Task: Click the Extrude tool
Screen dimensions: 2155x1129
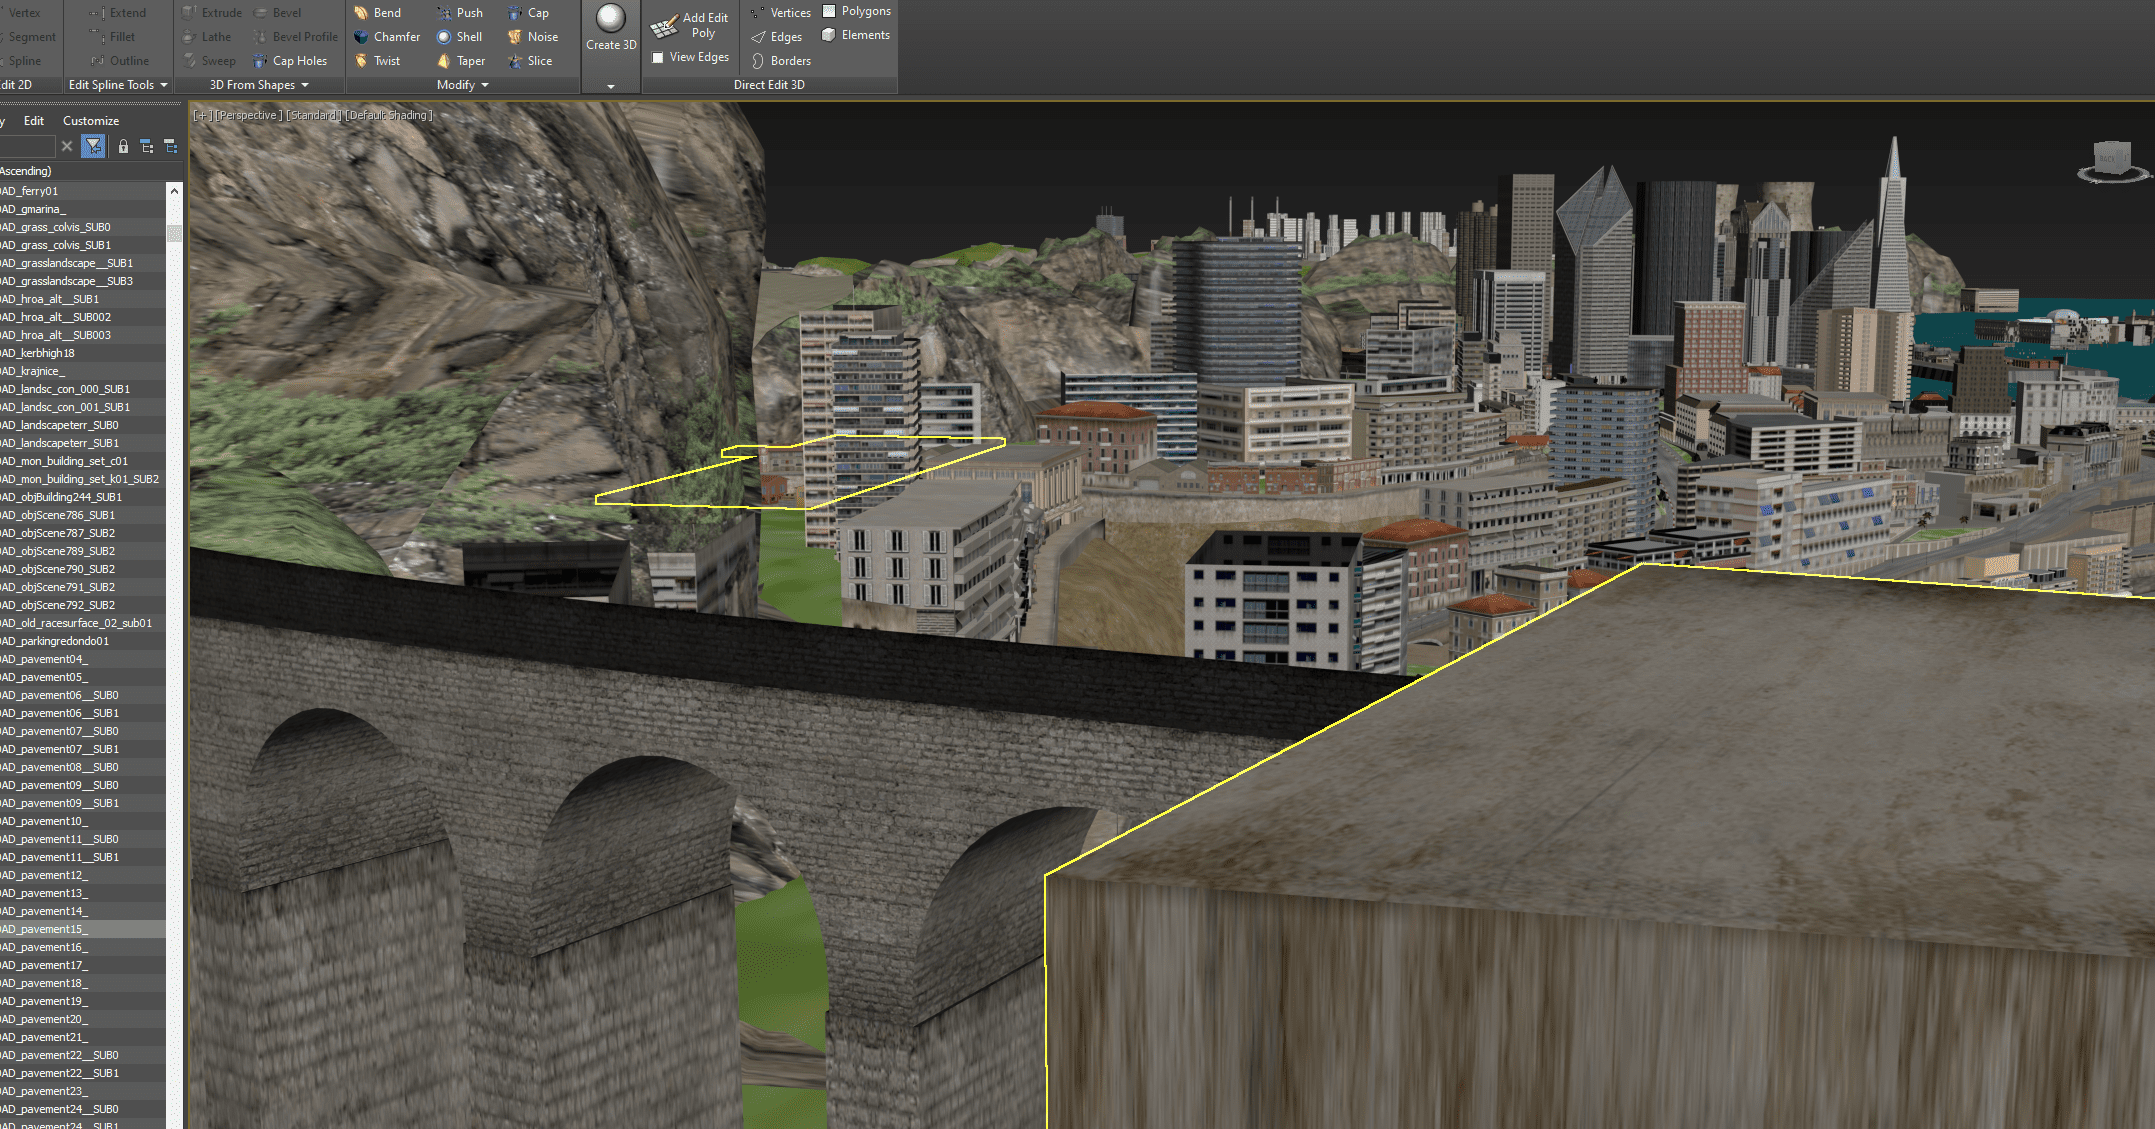Action: (x=212, y=13)
